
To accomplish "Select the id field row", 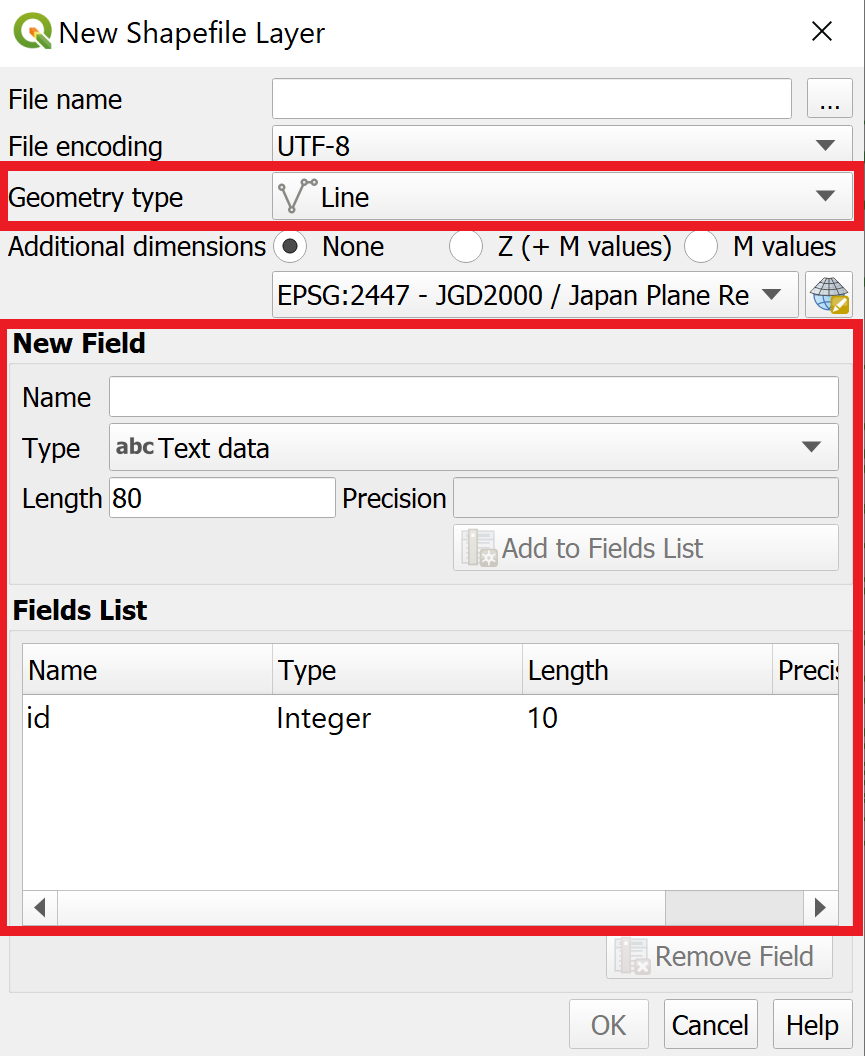I will point(430,718).
